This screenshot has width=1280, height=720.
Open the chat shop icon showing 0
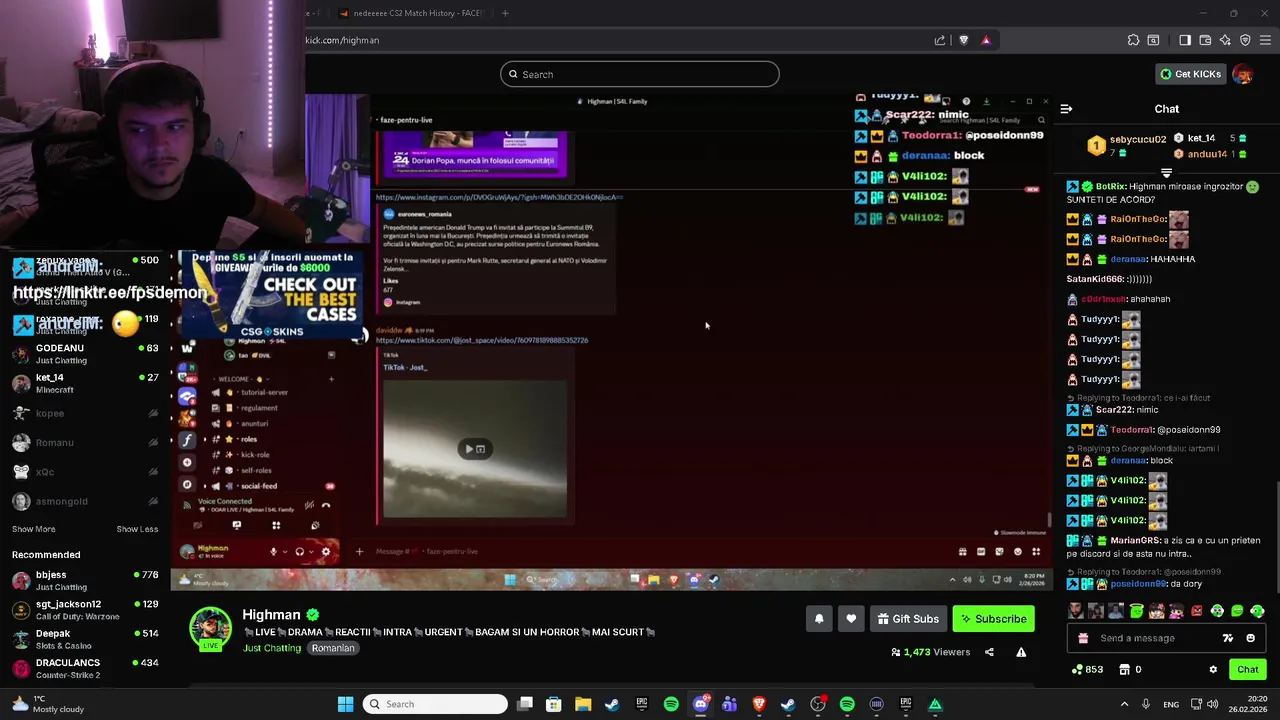tap(1130, 670)
